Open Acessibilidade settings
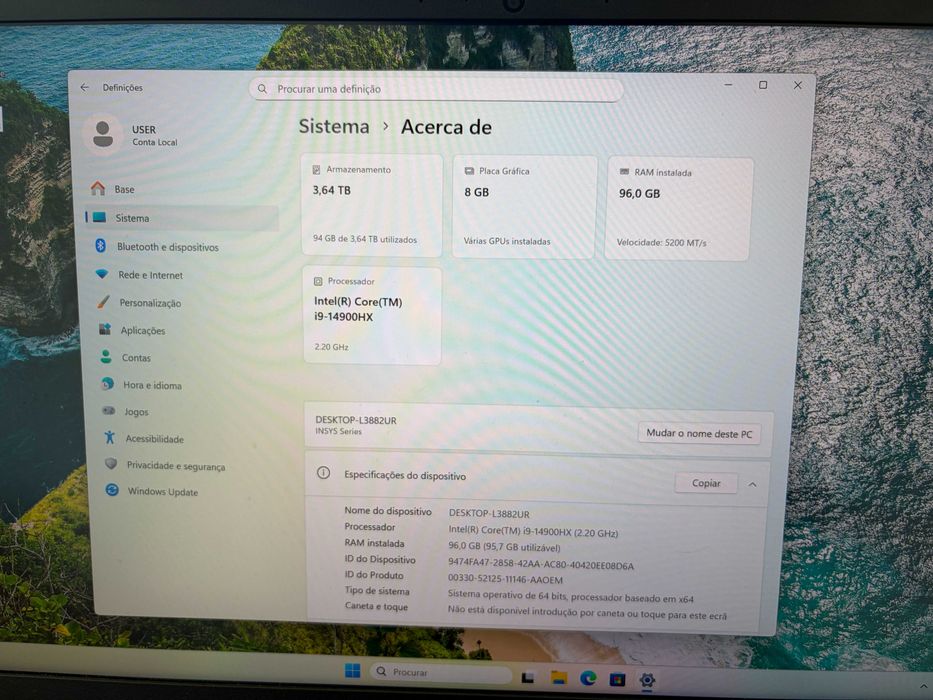933x700 pixels. [x=155, y=439]
